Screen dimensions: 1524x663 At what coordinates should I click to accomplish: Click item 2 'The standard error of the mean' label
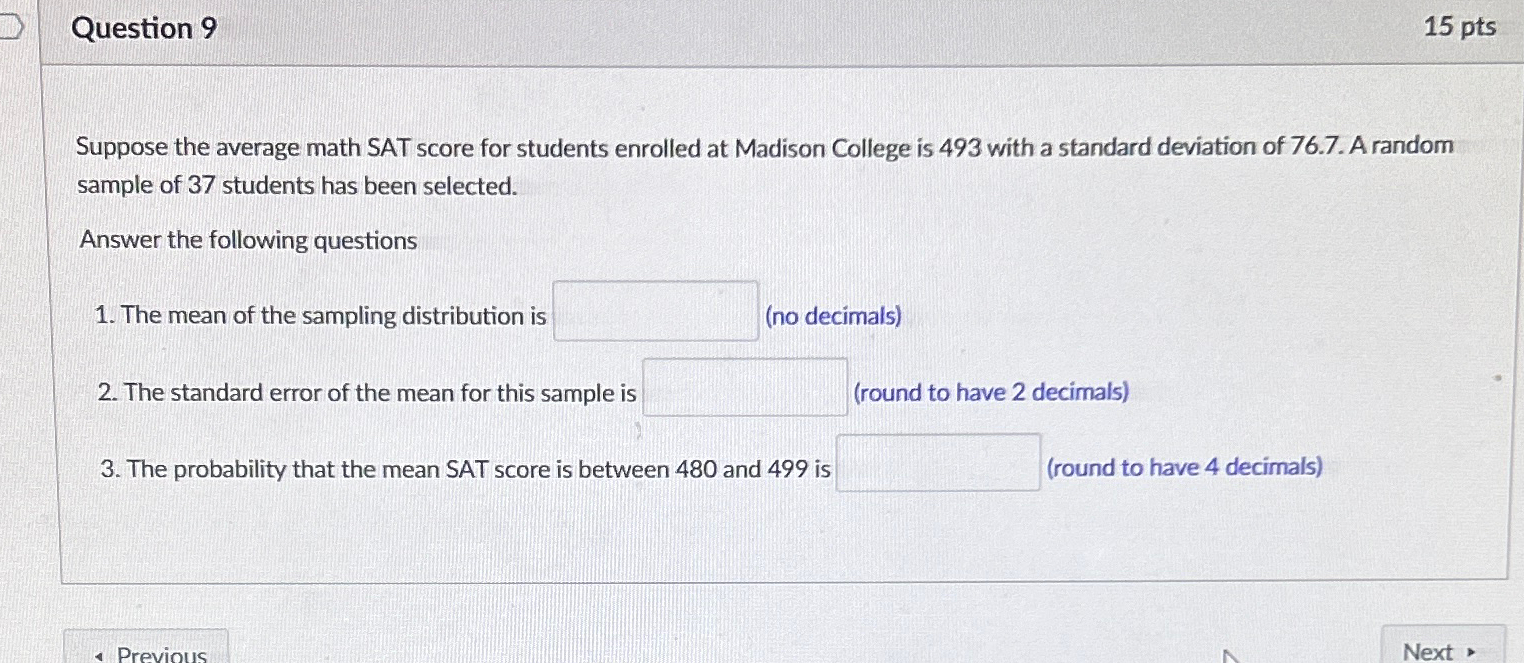pos(367,393)
